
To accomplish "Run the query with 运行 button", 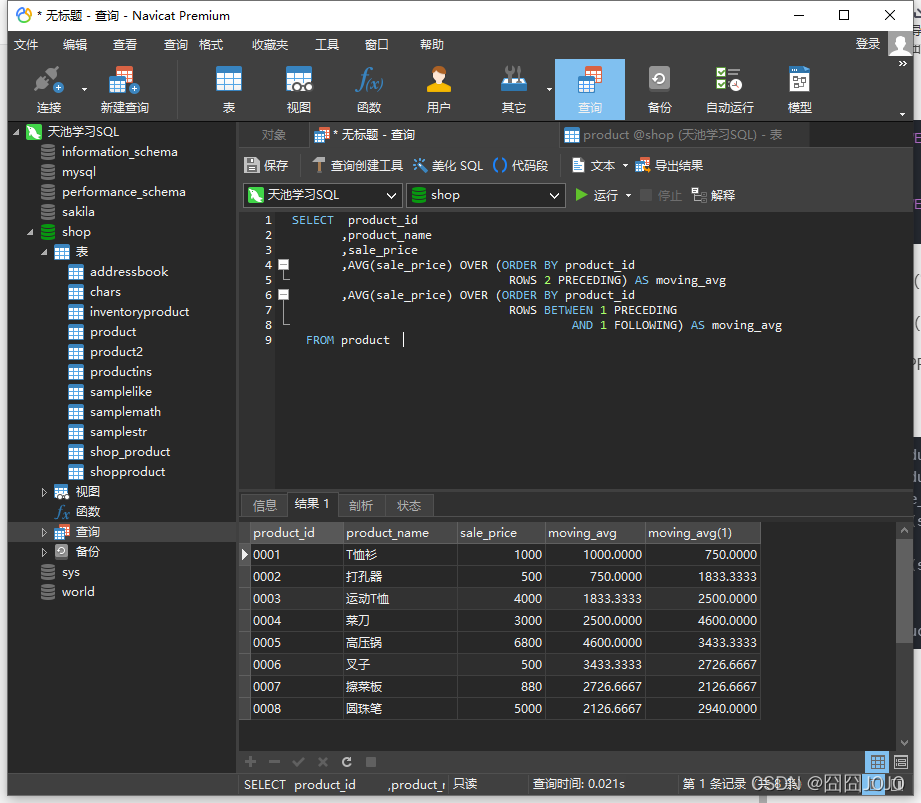I will (596, 195).
